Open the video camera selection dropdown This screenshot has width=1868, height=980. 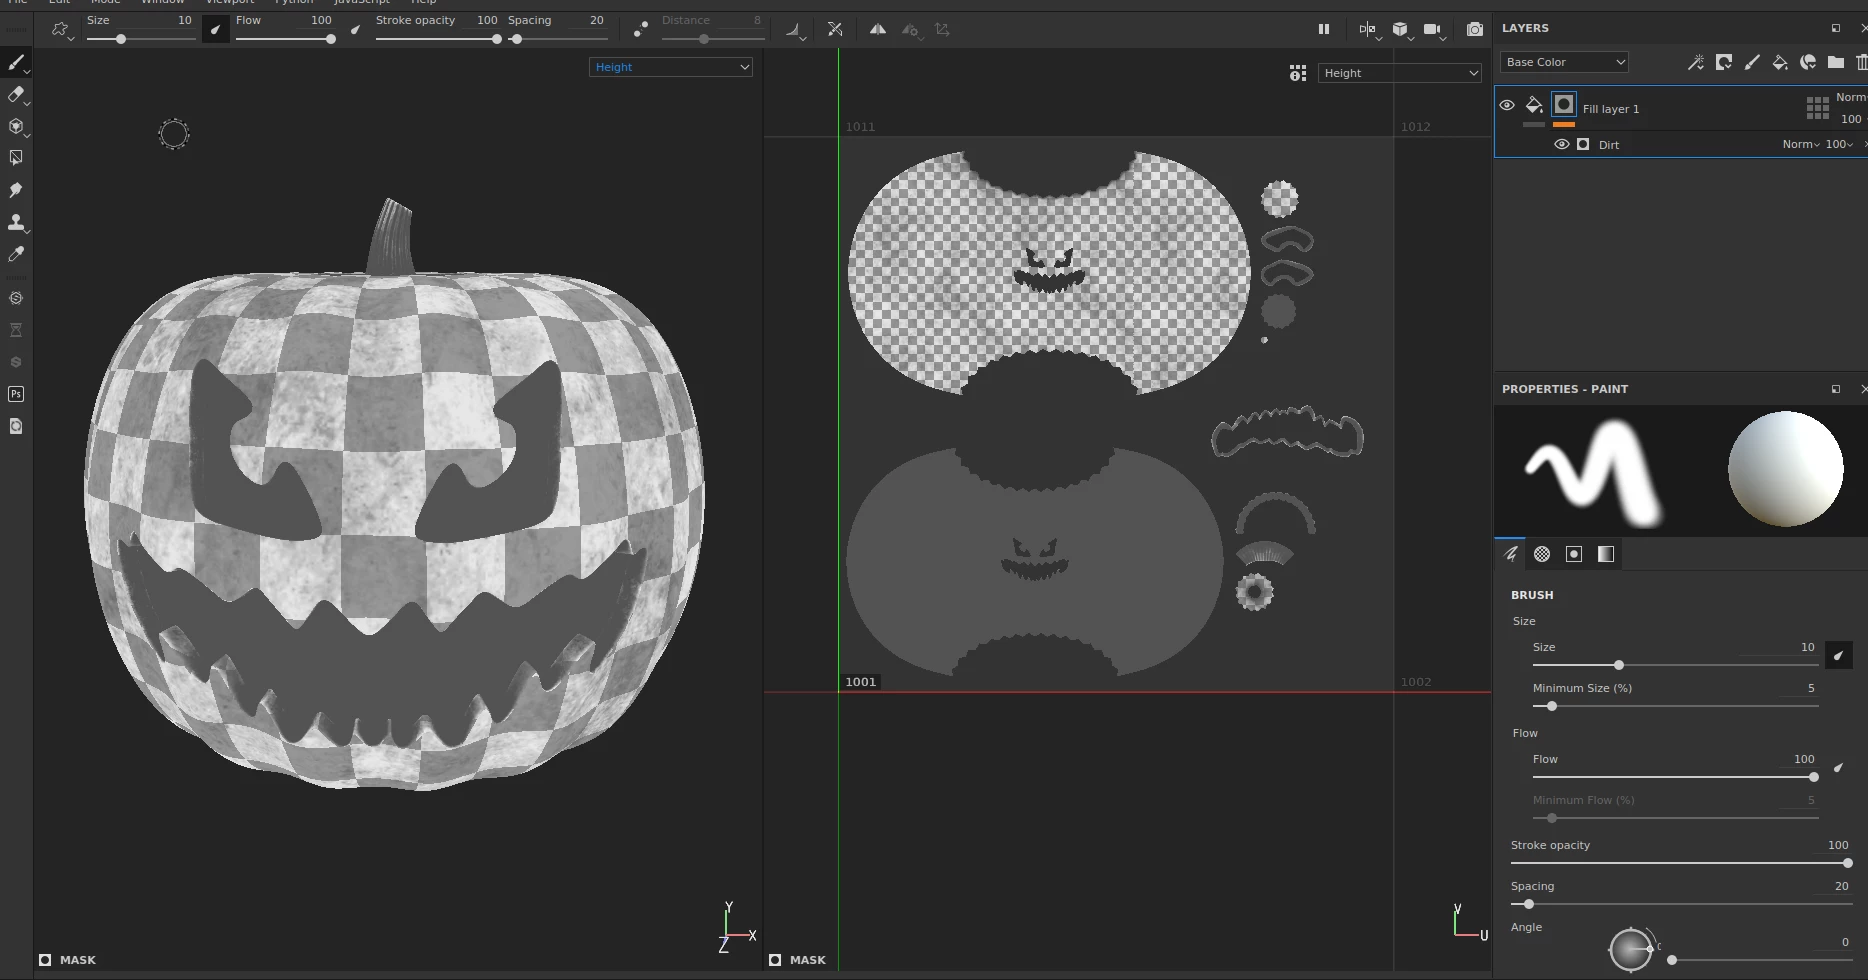point(1433,30)
